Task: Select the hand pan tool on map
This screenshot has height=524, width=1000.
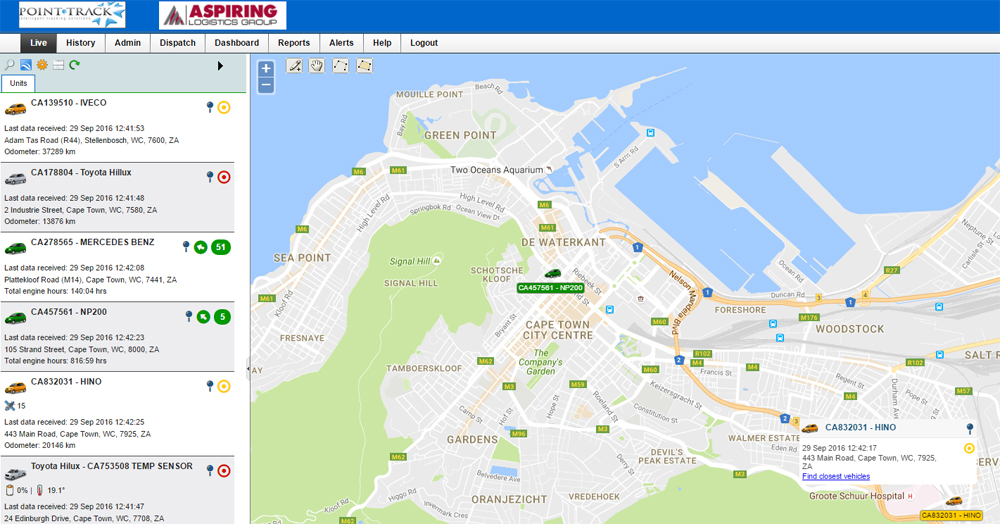Action: (317, 66)
